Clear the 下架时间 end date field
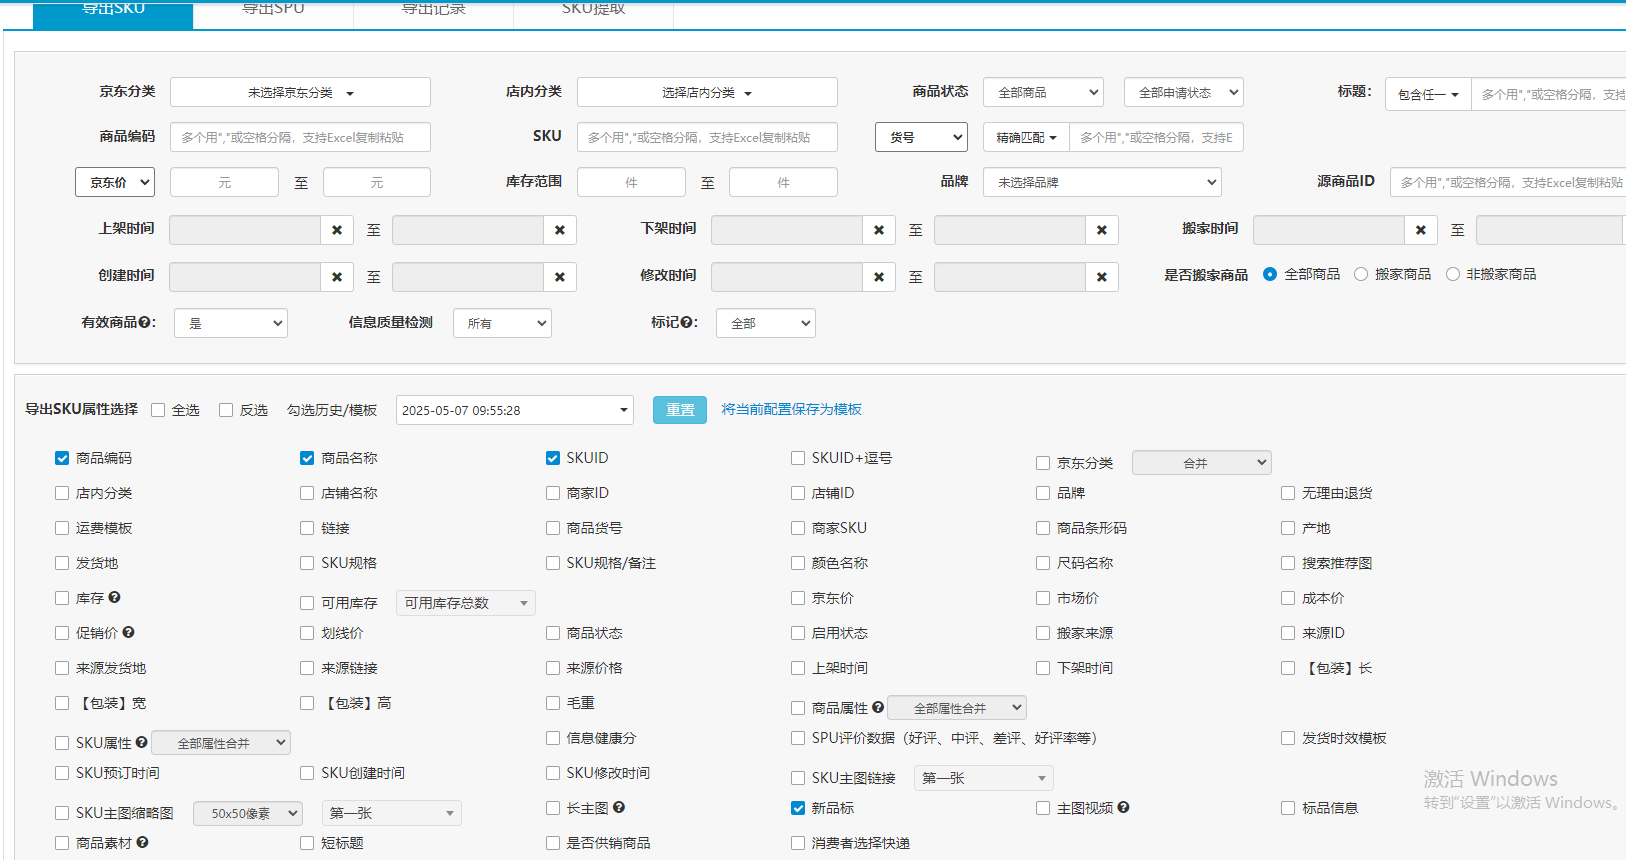 pyautogui.click(x=1102, y=230)
